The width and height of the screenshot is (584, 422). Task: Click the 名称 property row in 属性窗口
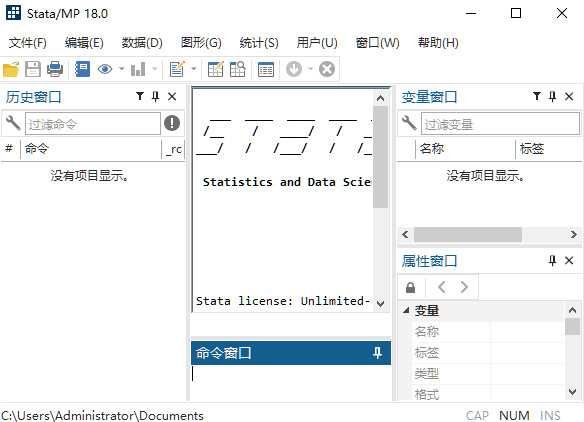488,332
